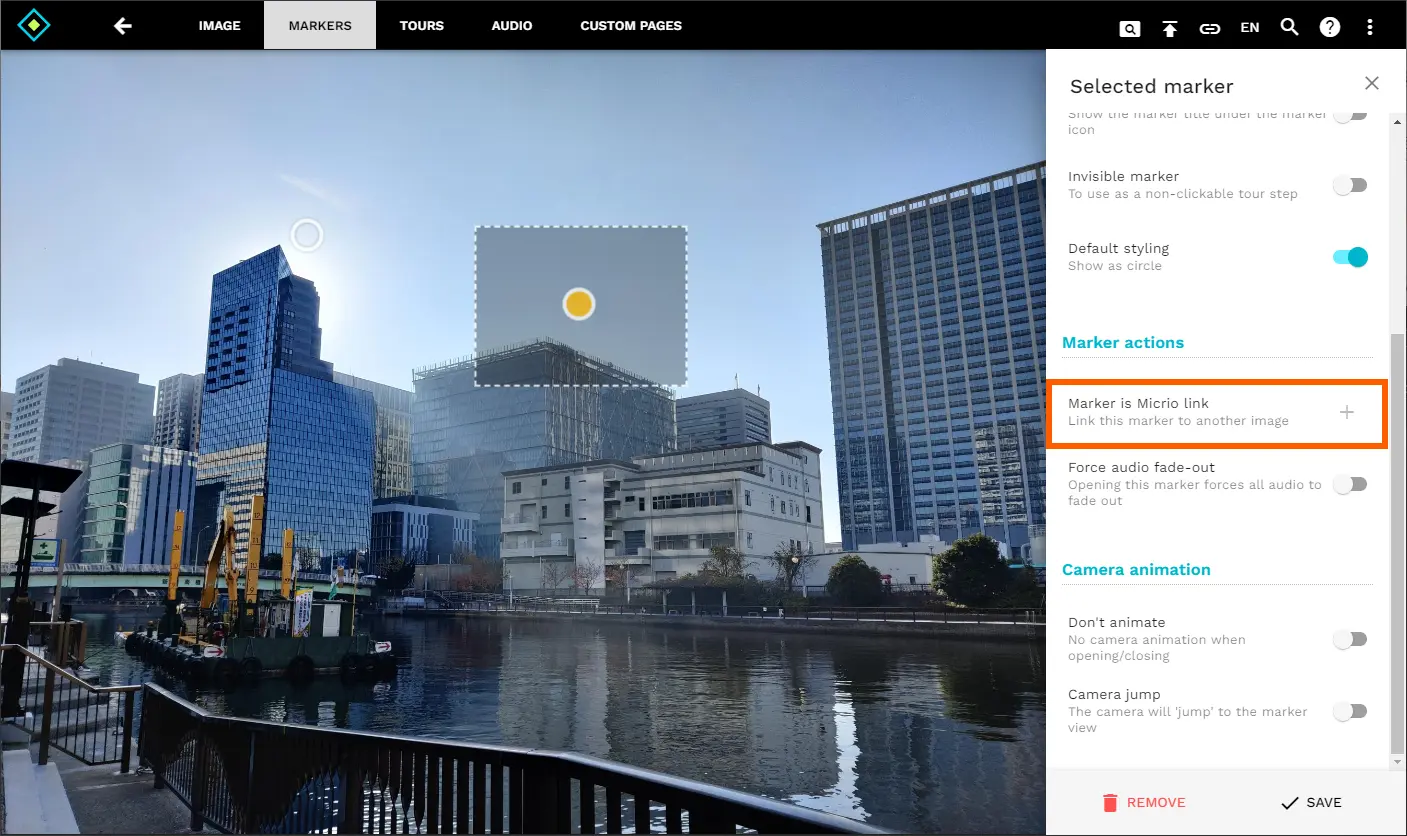
Task: Disable the Default styling toggle
Action: [1351, 257]
